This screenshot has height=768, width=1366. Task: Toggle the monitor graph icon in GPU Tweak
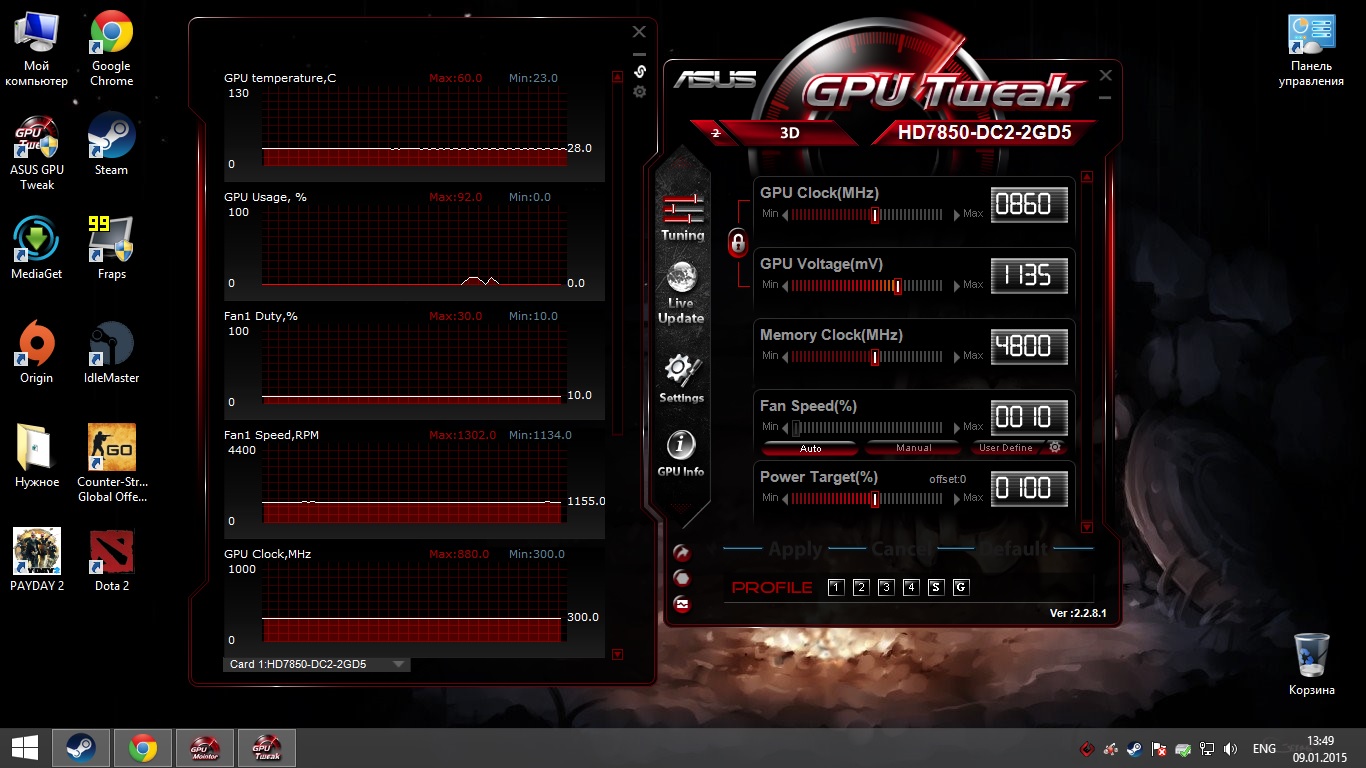click(681, 604)
